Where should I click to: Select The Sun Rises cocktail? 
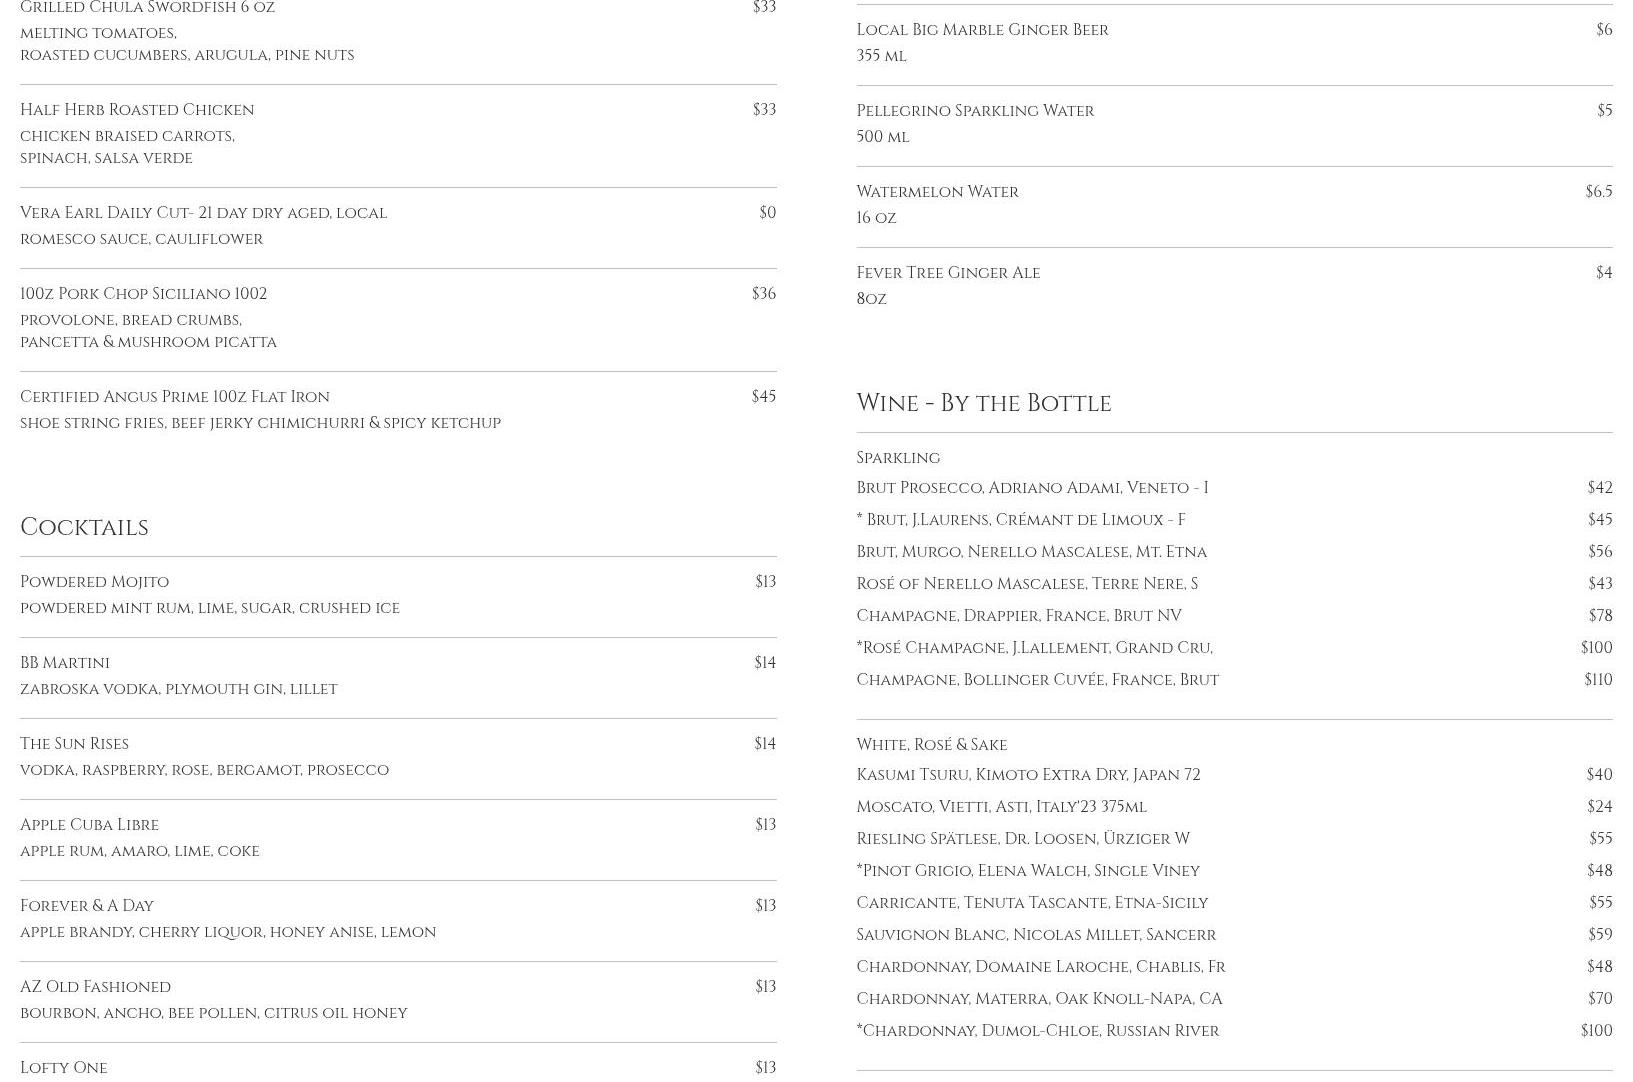coord(74,744)
